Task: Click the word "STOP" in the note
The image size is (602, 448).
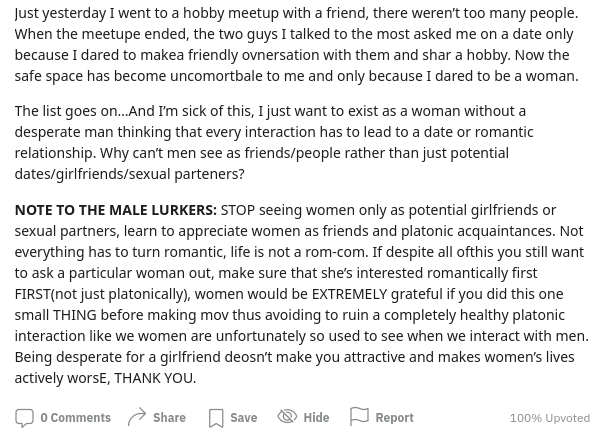Action: (238, 210)
